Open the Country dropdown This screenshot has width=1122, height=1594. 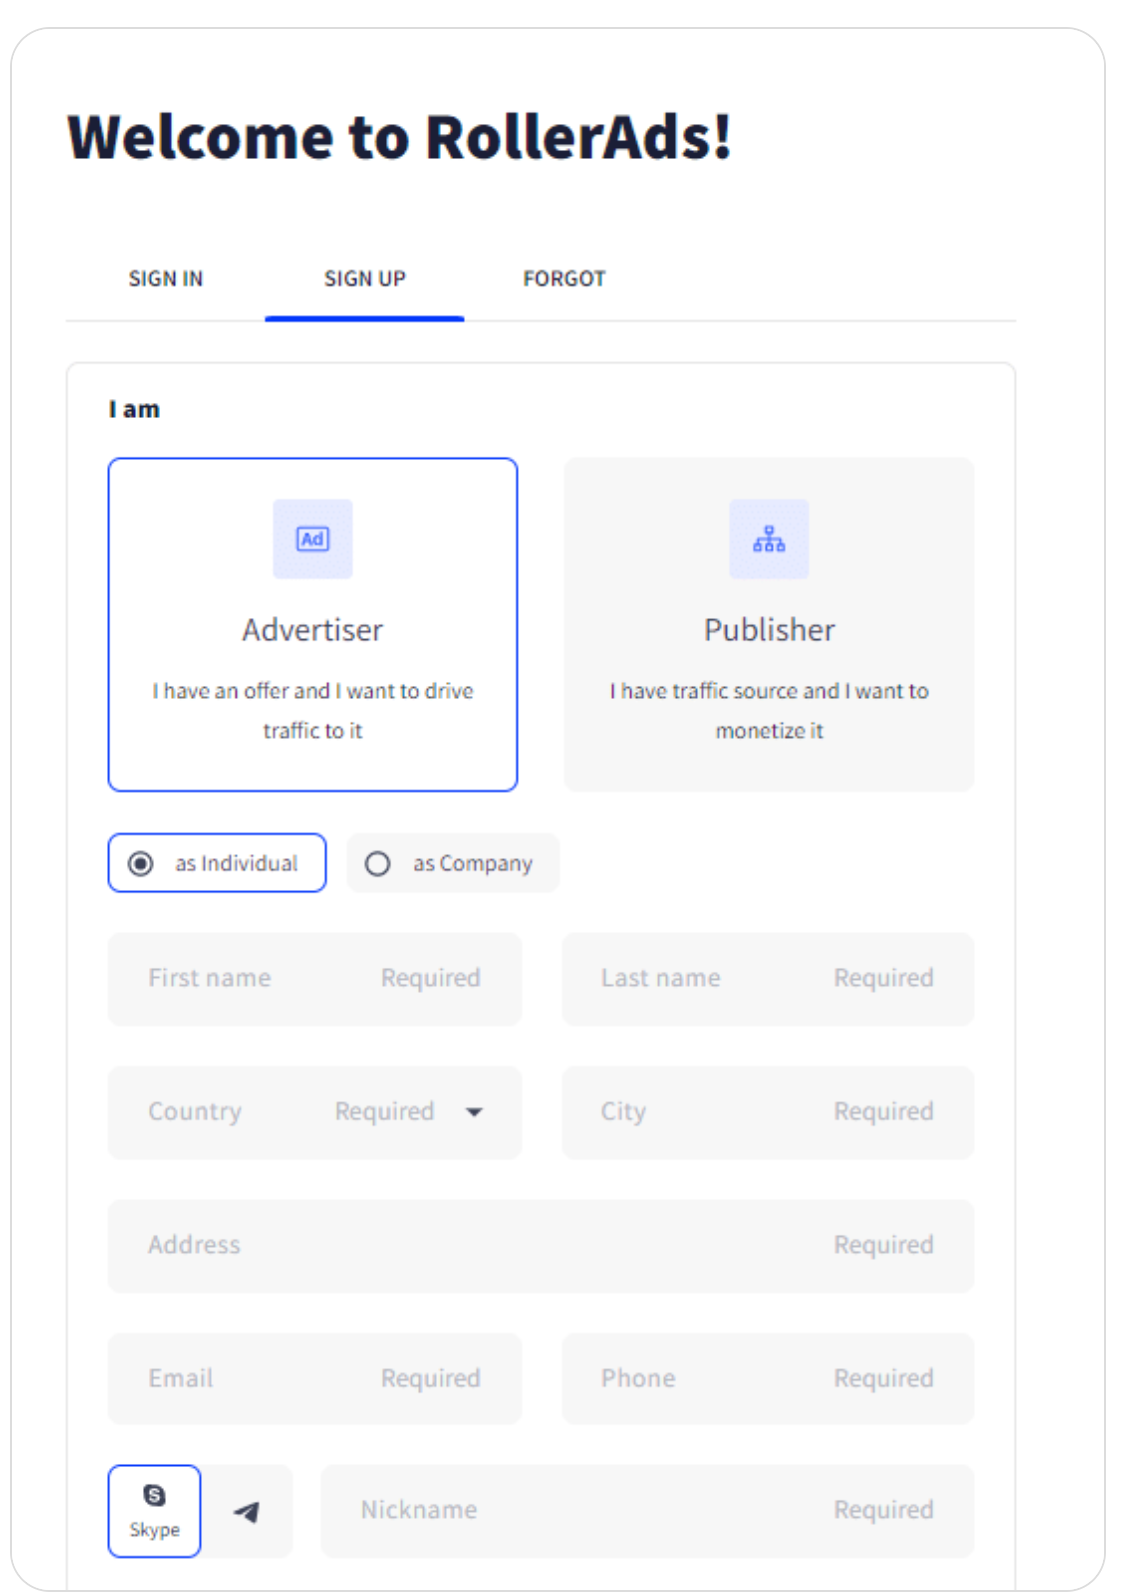click(x=315, y=1113)
